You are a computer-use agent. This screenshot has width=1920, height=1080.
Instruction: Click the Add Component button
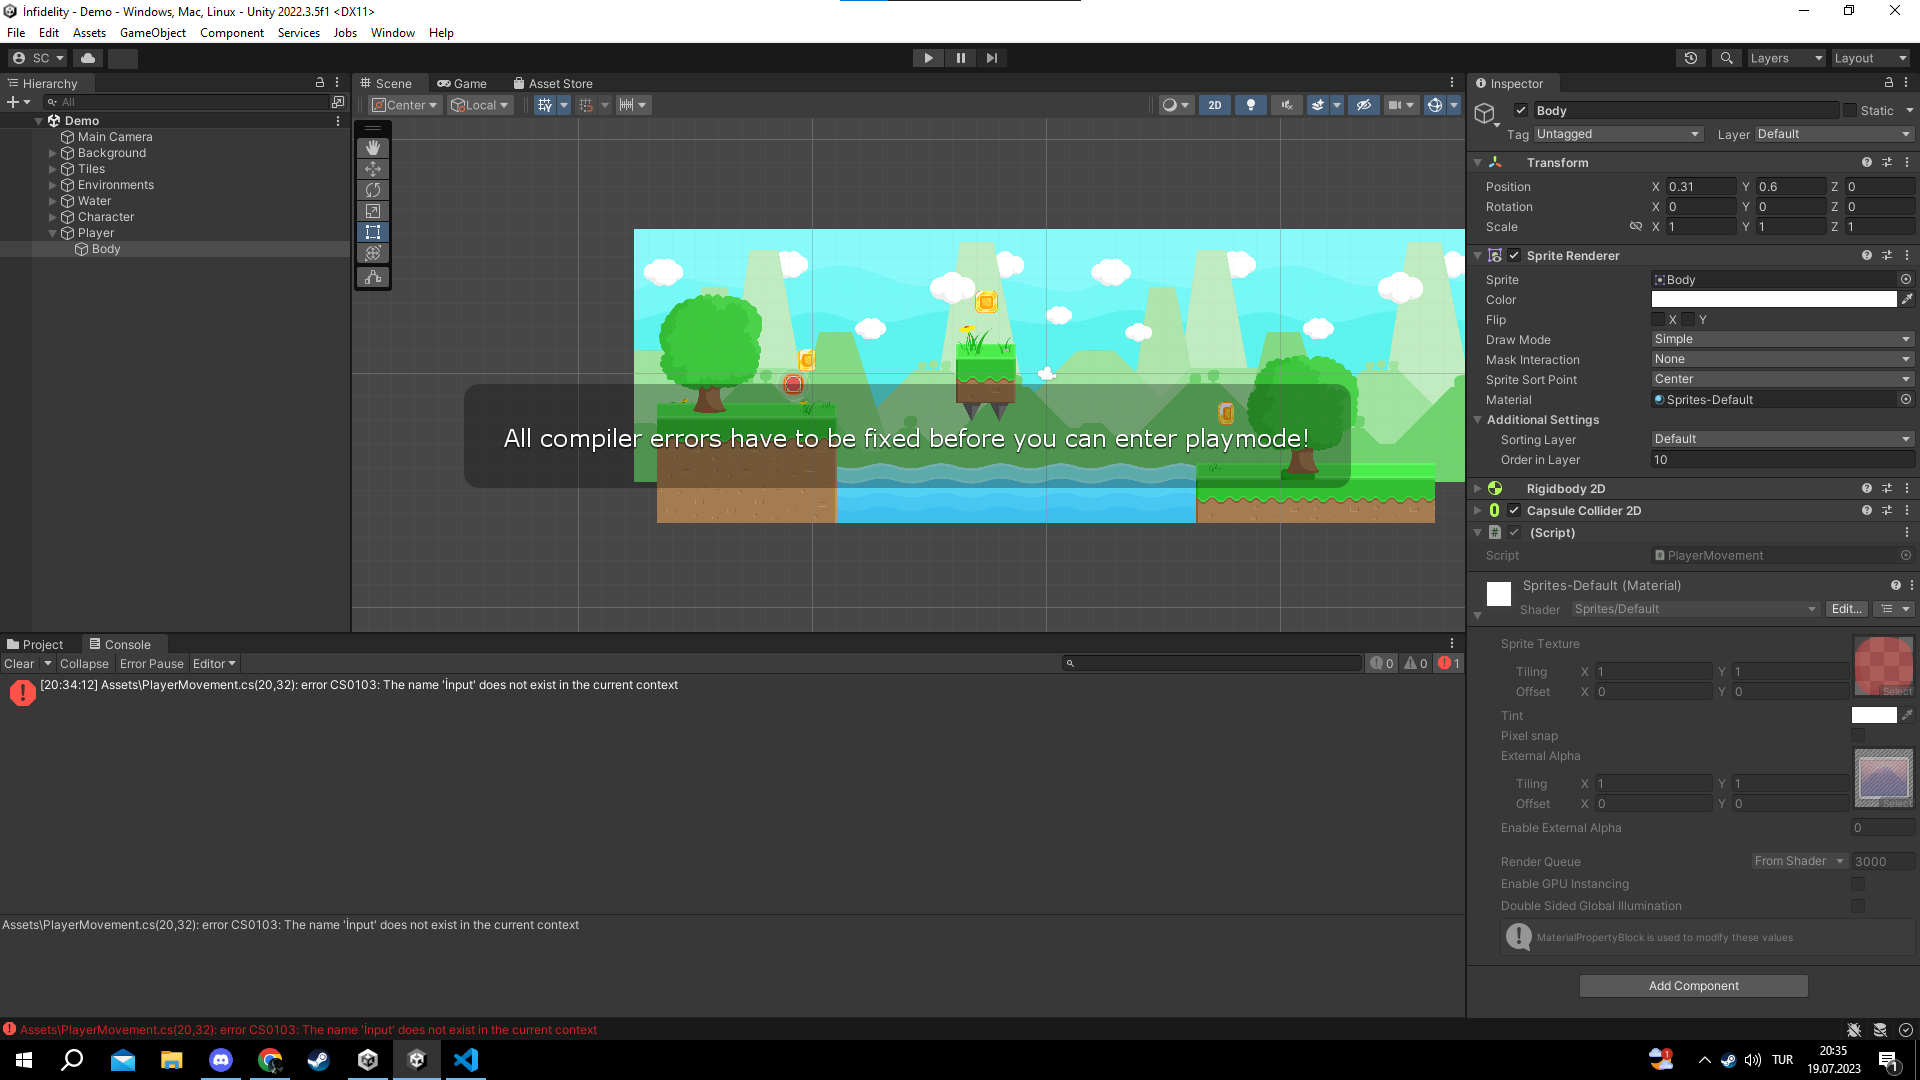[1693, 986]
